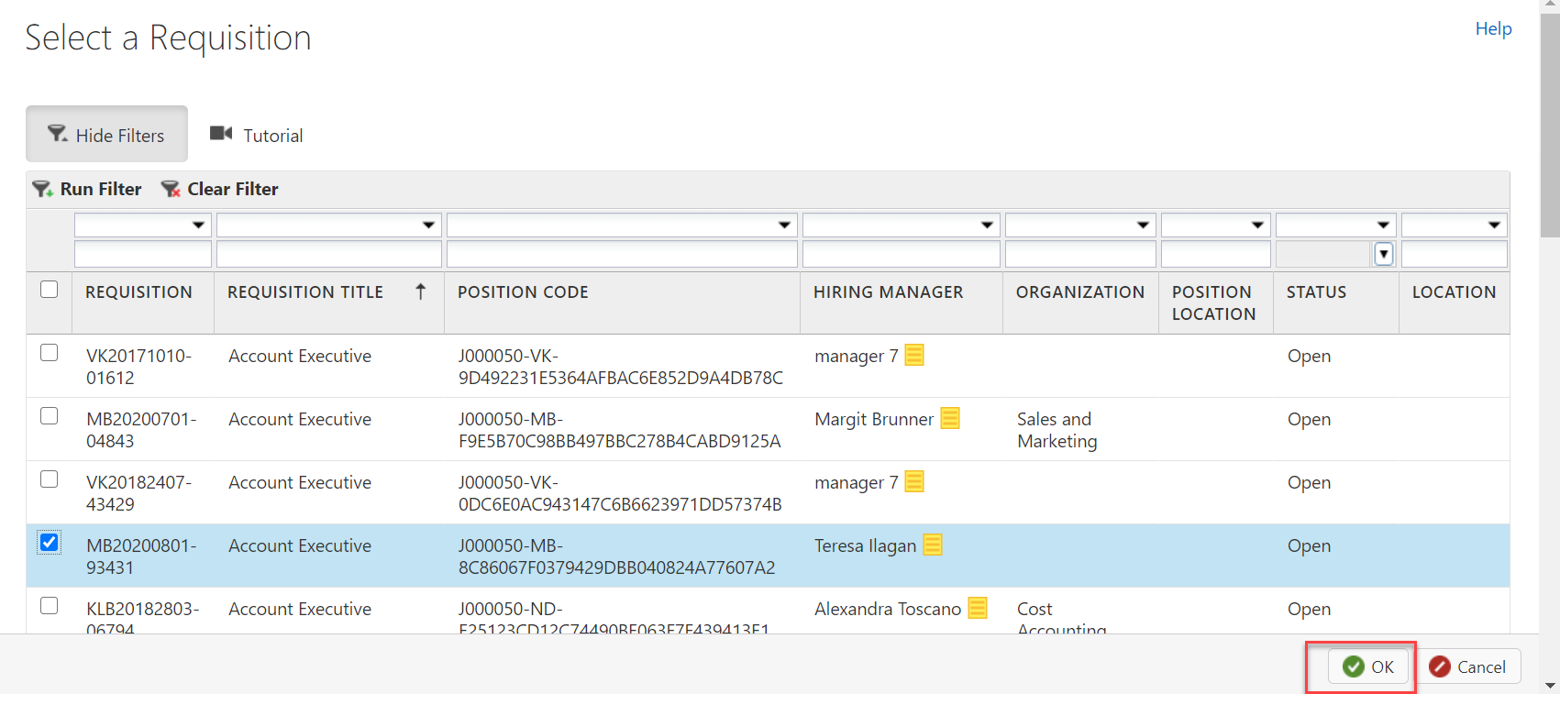Screen dimensions: 1561x701
Task: Click the Requisition Title filter text field
Action: (329, 254)
